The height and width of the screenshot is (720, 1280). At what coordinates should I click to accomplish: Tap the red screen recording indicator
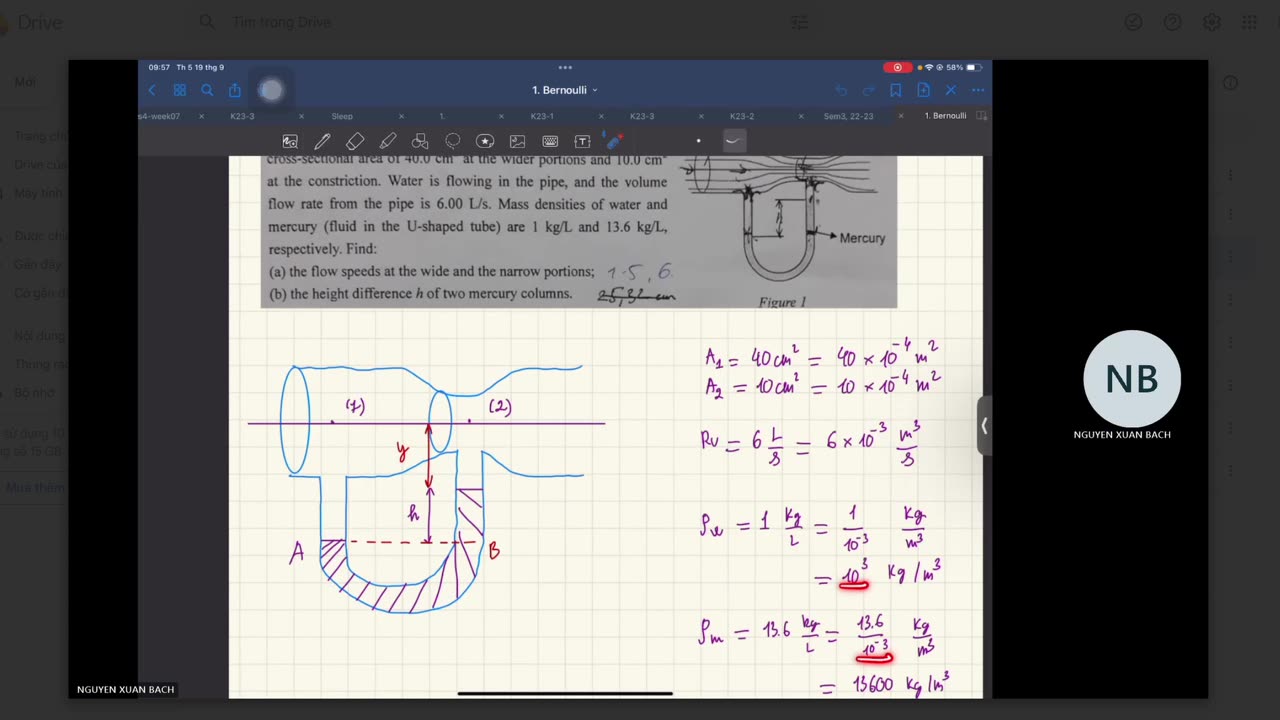coord(897,67)
